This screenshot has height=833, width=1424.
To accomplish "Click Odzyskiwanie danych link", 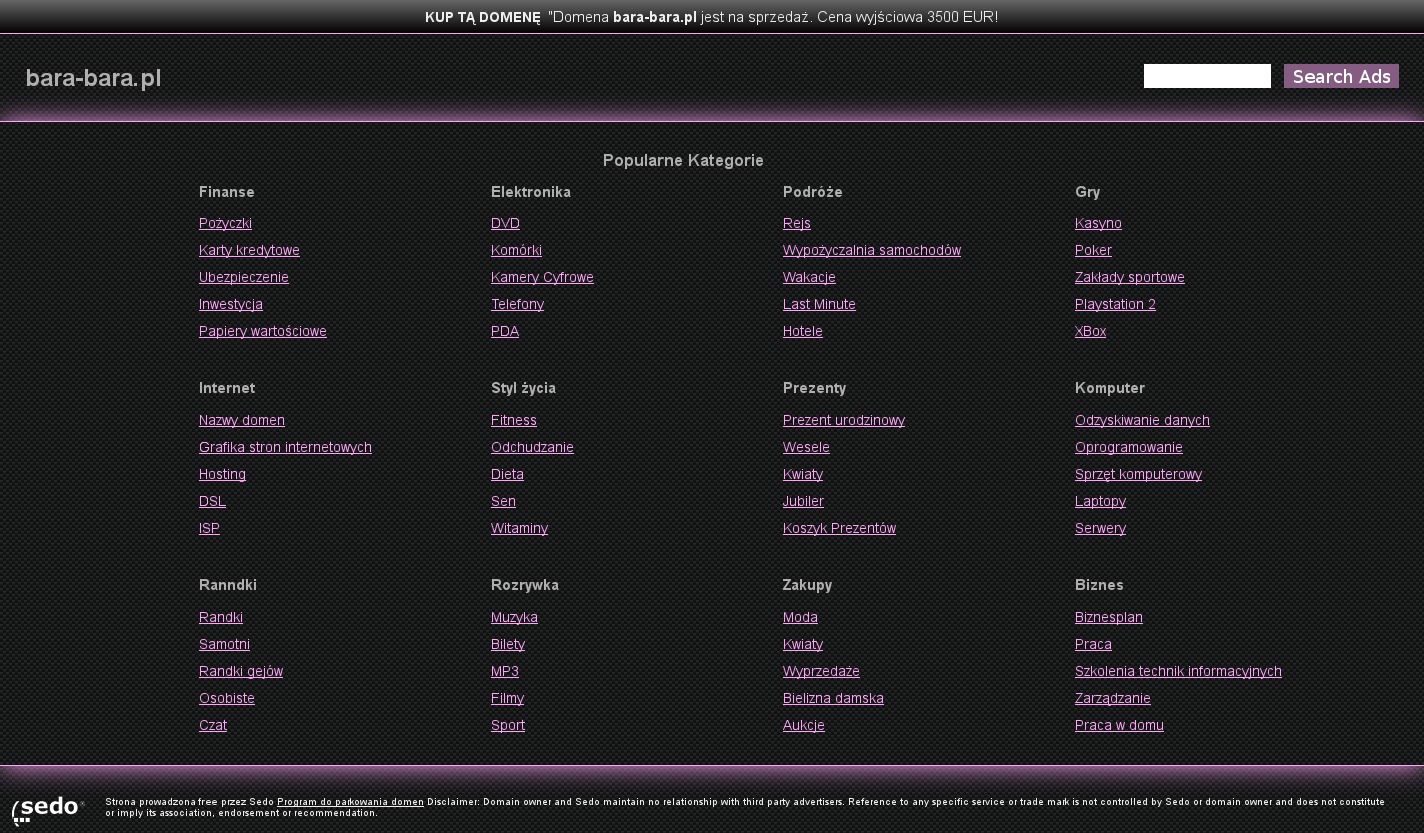I will [x=1142, y=420].
